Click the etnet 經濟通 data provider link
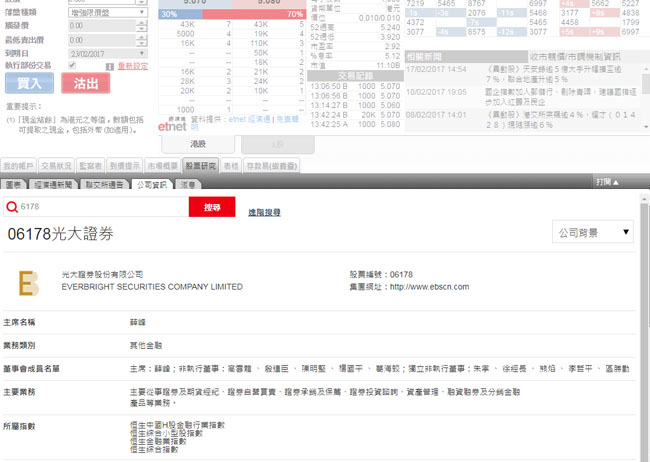Image resolution: width=650 pixels, height=462 pixels. 249,119
